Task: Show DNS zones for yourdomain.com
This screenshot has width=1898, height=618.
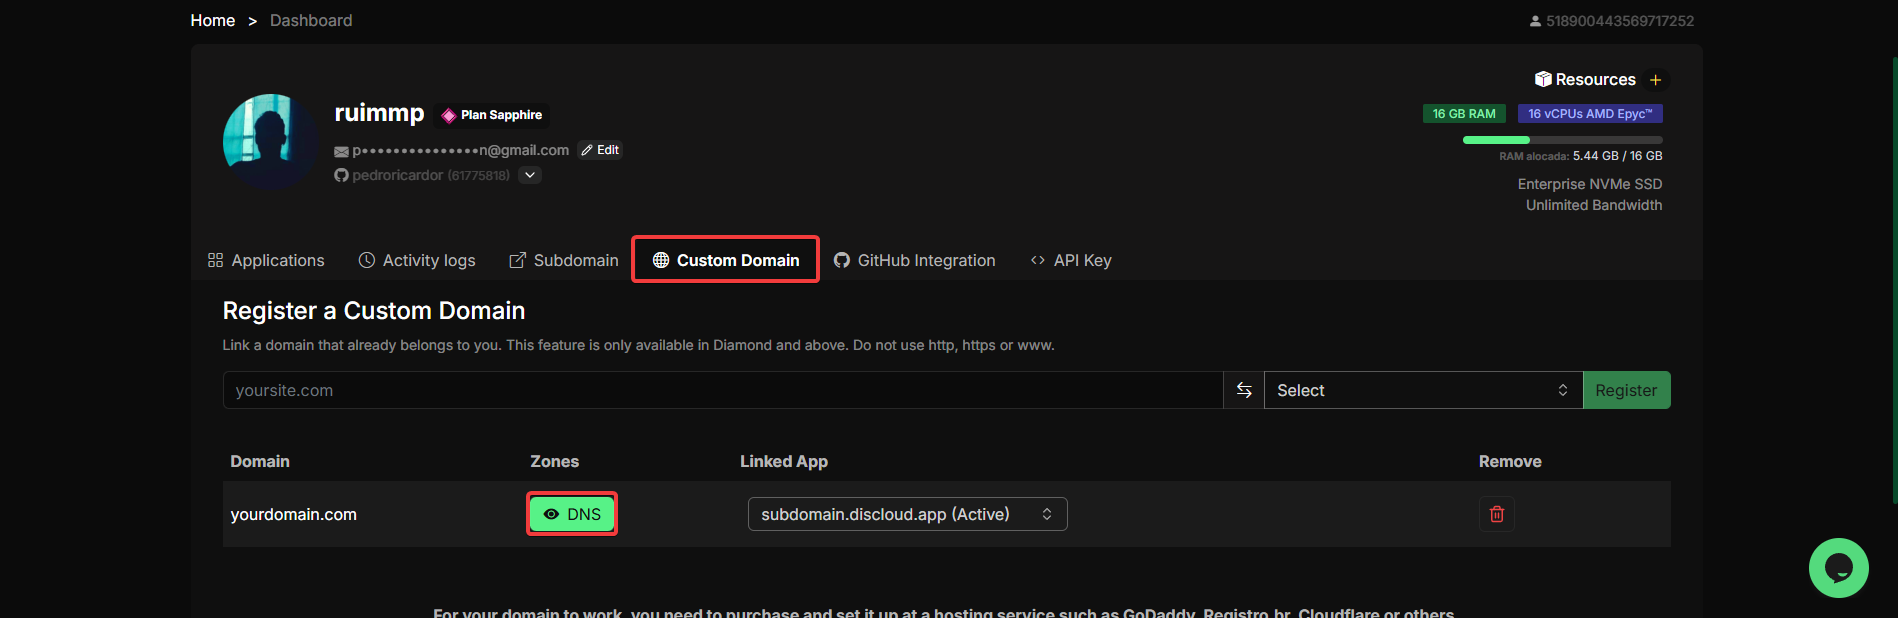Action: click(x=572, y=514)
